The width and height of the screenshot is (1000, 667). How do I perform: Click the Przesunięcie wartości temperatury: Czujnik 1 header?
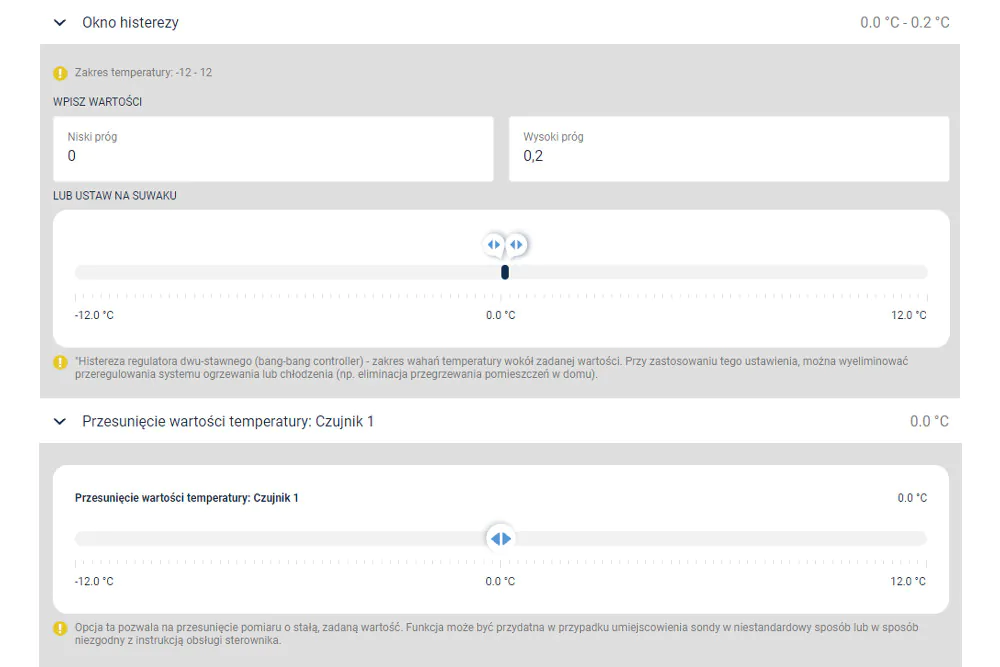pyautogui.click(x=228, y=421)
